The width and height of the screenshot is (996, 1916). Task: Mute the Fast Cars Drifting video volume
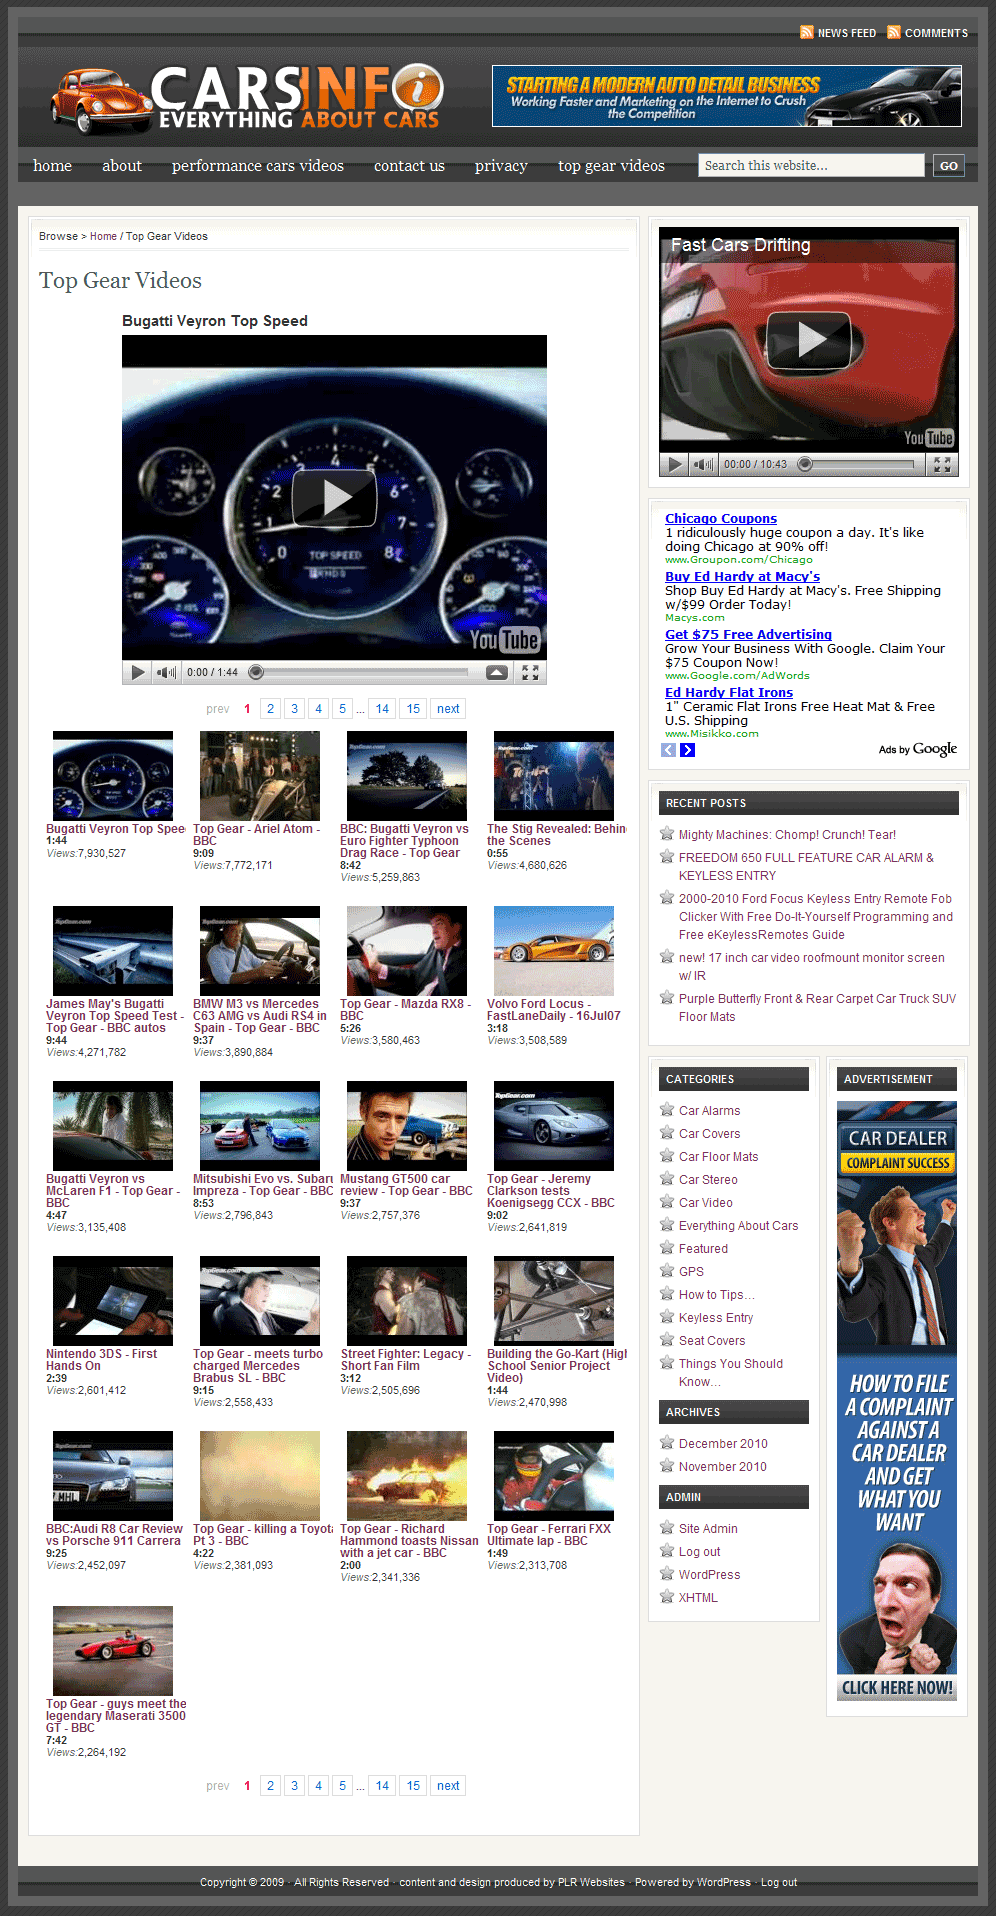703,464
